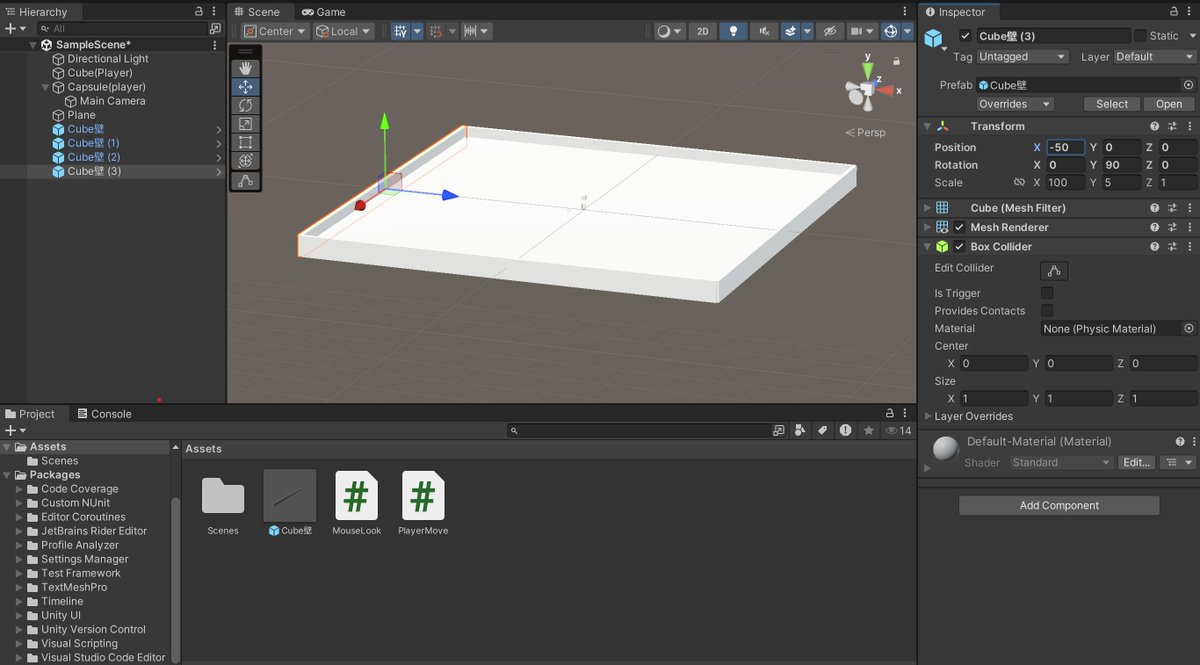Viewport: 1200px width, 665px height.
Task: Collapse Capsule(player) in Hierarchy
Action: tap(46, 87)
